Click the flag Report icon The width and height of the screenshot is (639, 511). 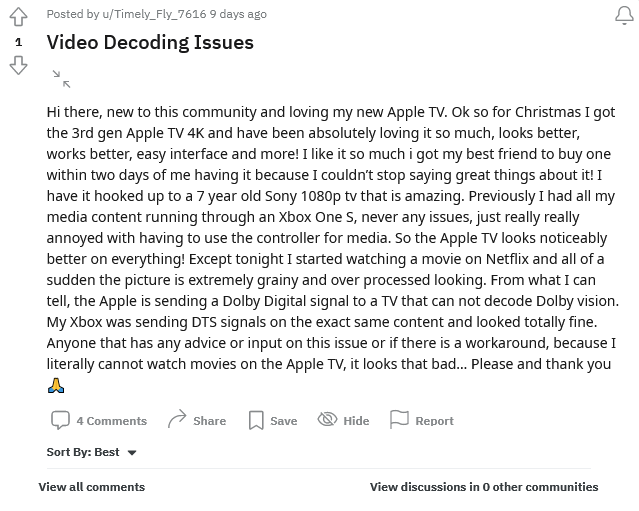[x=399, y=419]
